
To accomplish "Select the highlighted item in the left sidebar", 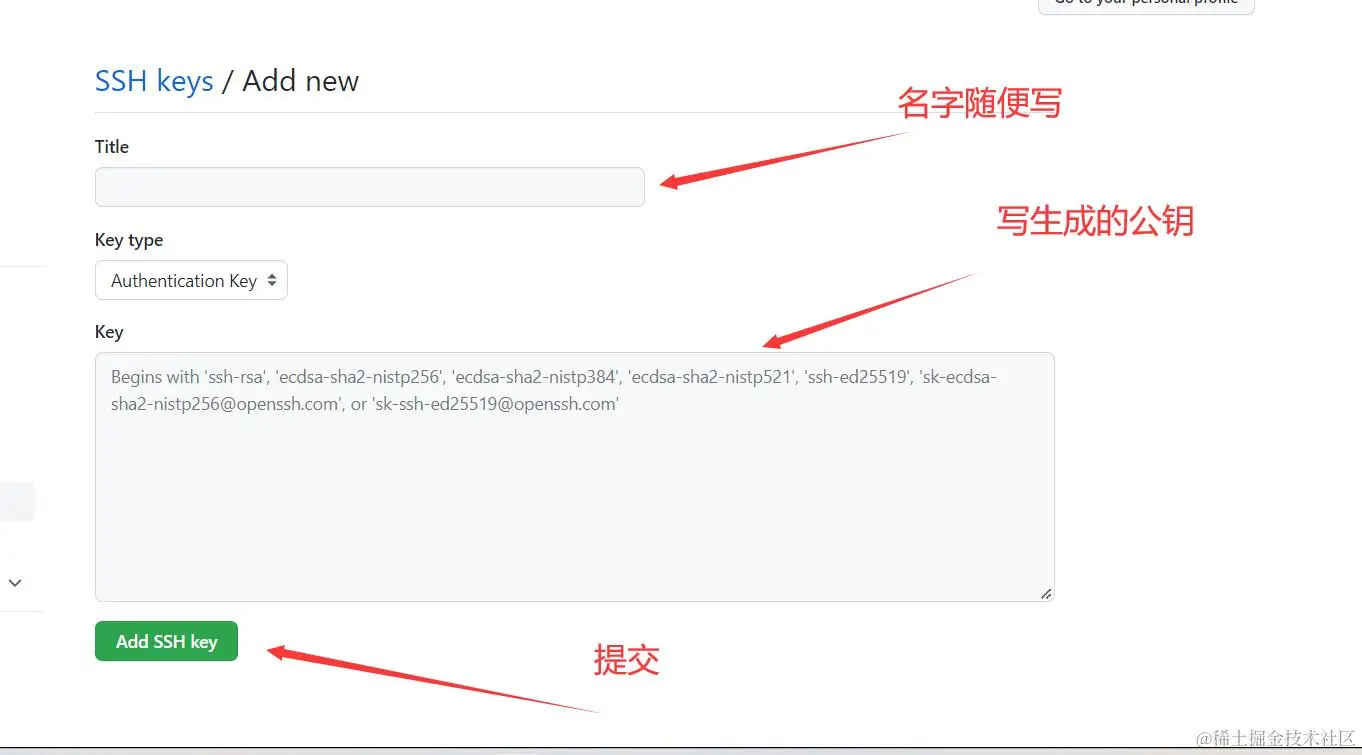I will (17, 502).
